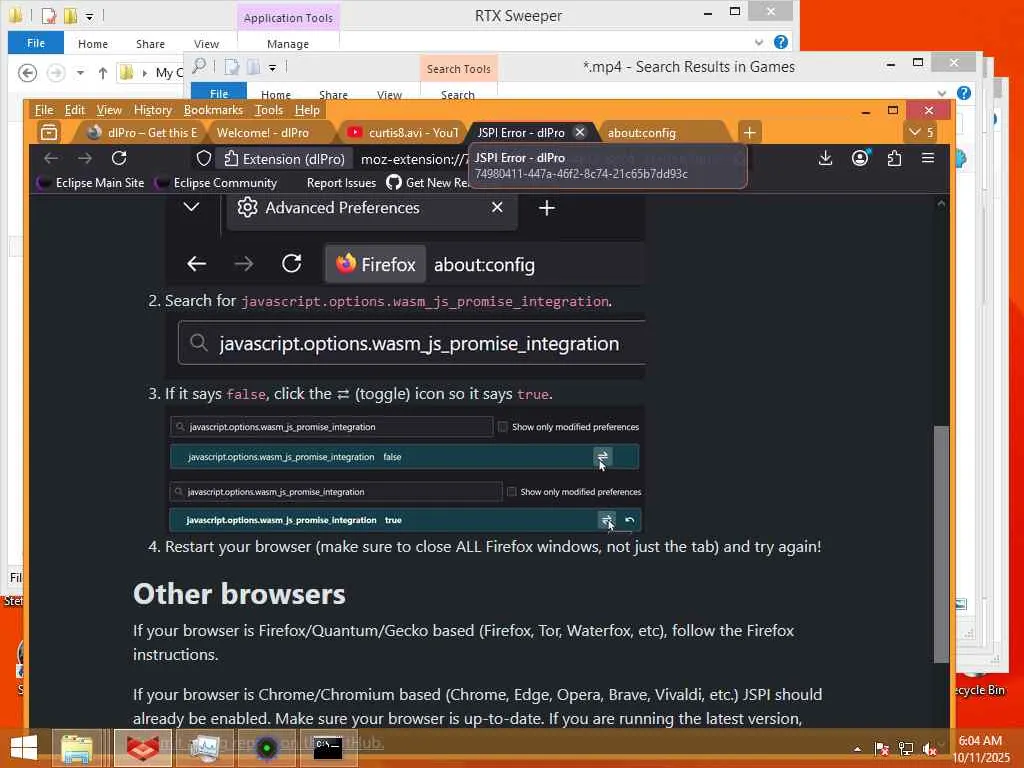Click the magnifier icon in Search Results titlebar
The image size is (1024, 768).
tap(199, 66)
